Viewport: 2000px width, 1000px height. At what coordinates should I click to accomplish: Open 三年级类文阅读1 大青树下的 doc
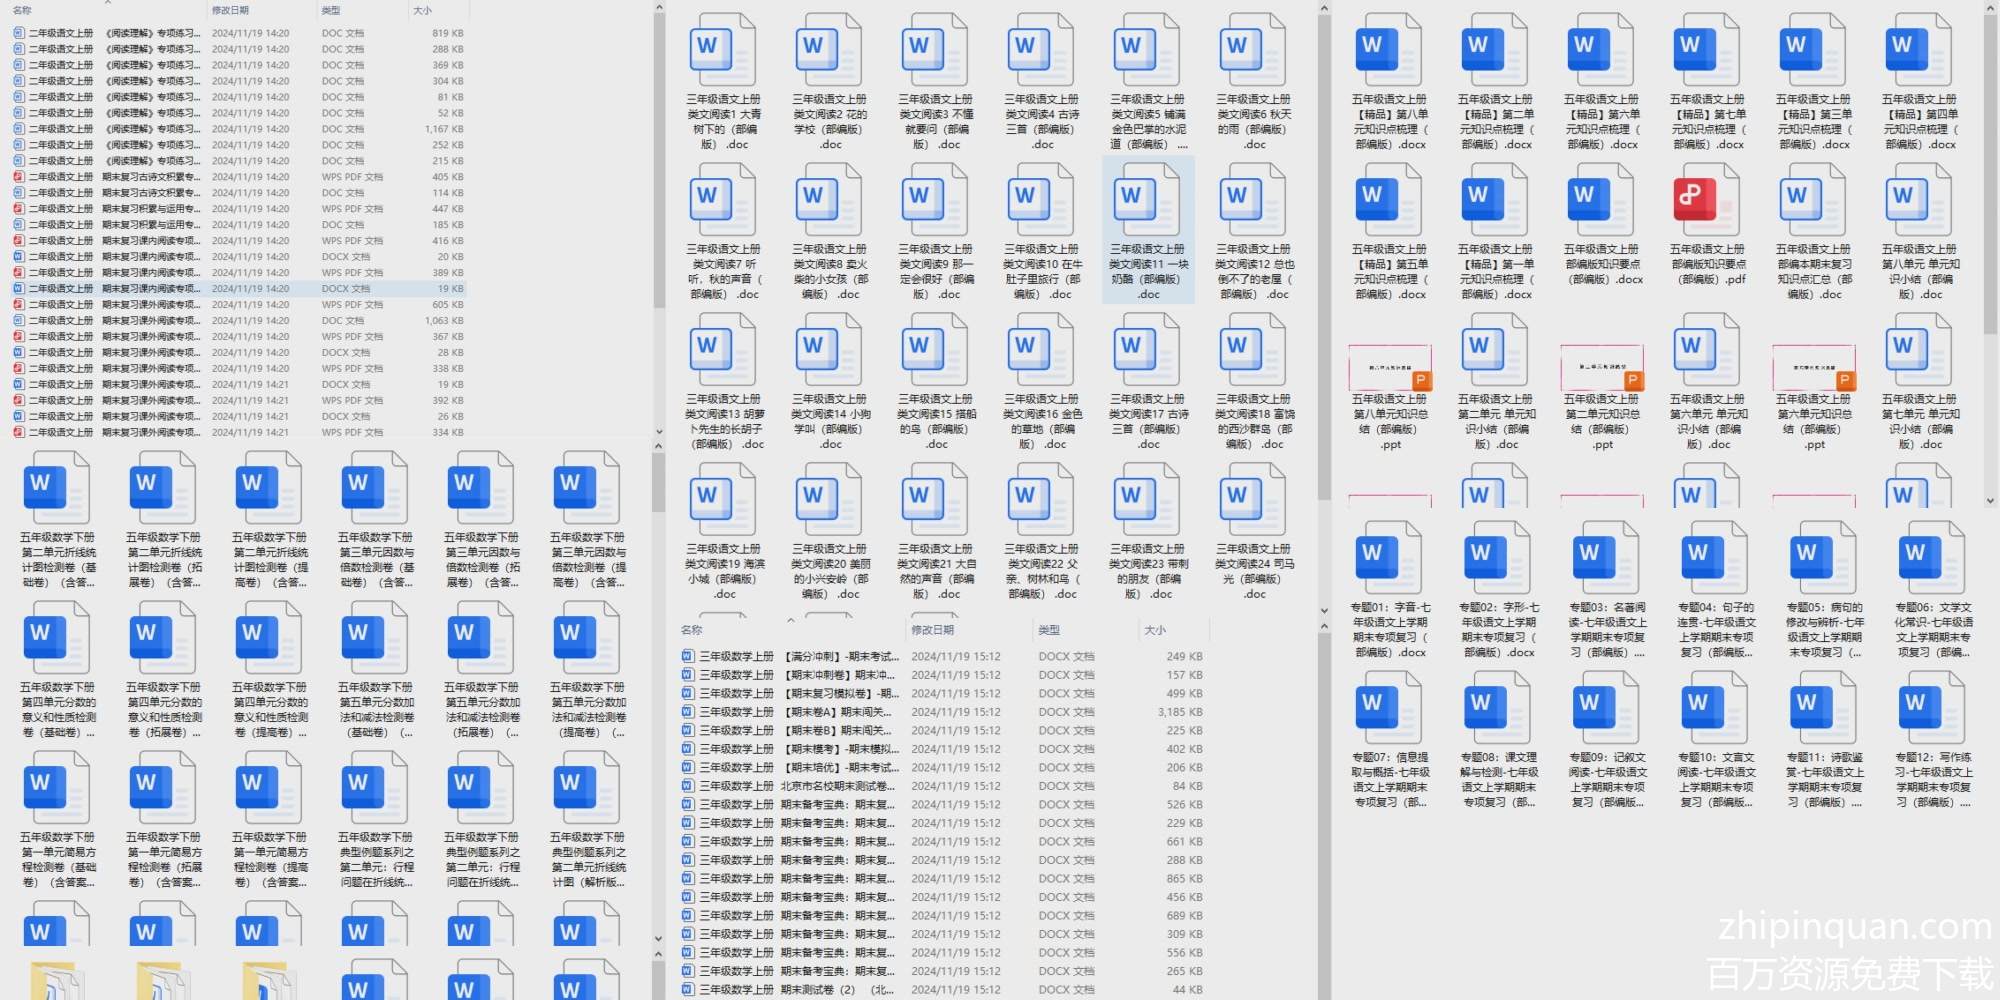coord(723,51)
